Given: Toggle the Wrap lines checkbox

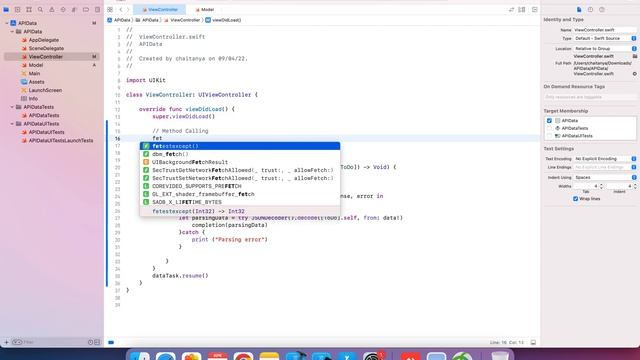Looking at the screenshot, I should pyautogui.click(x=576, y=199).
